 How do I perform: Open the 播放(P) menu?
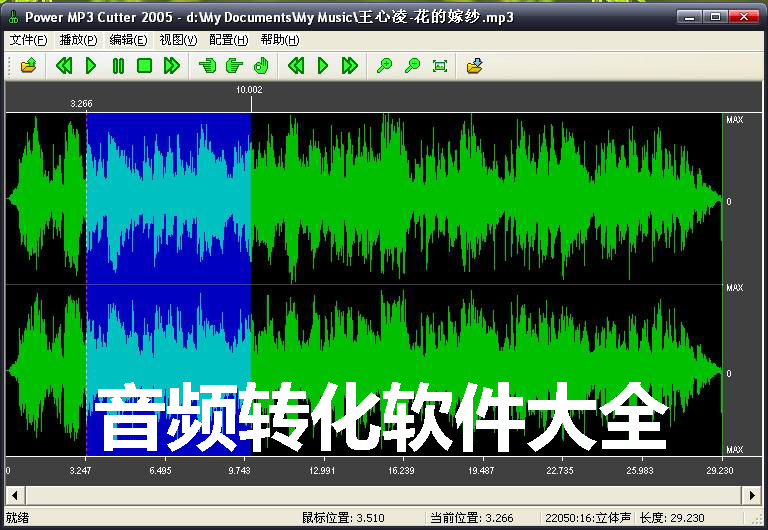pyautogui.click(x=78, y=40)
